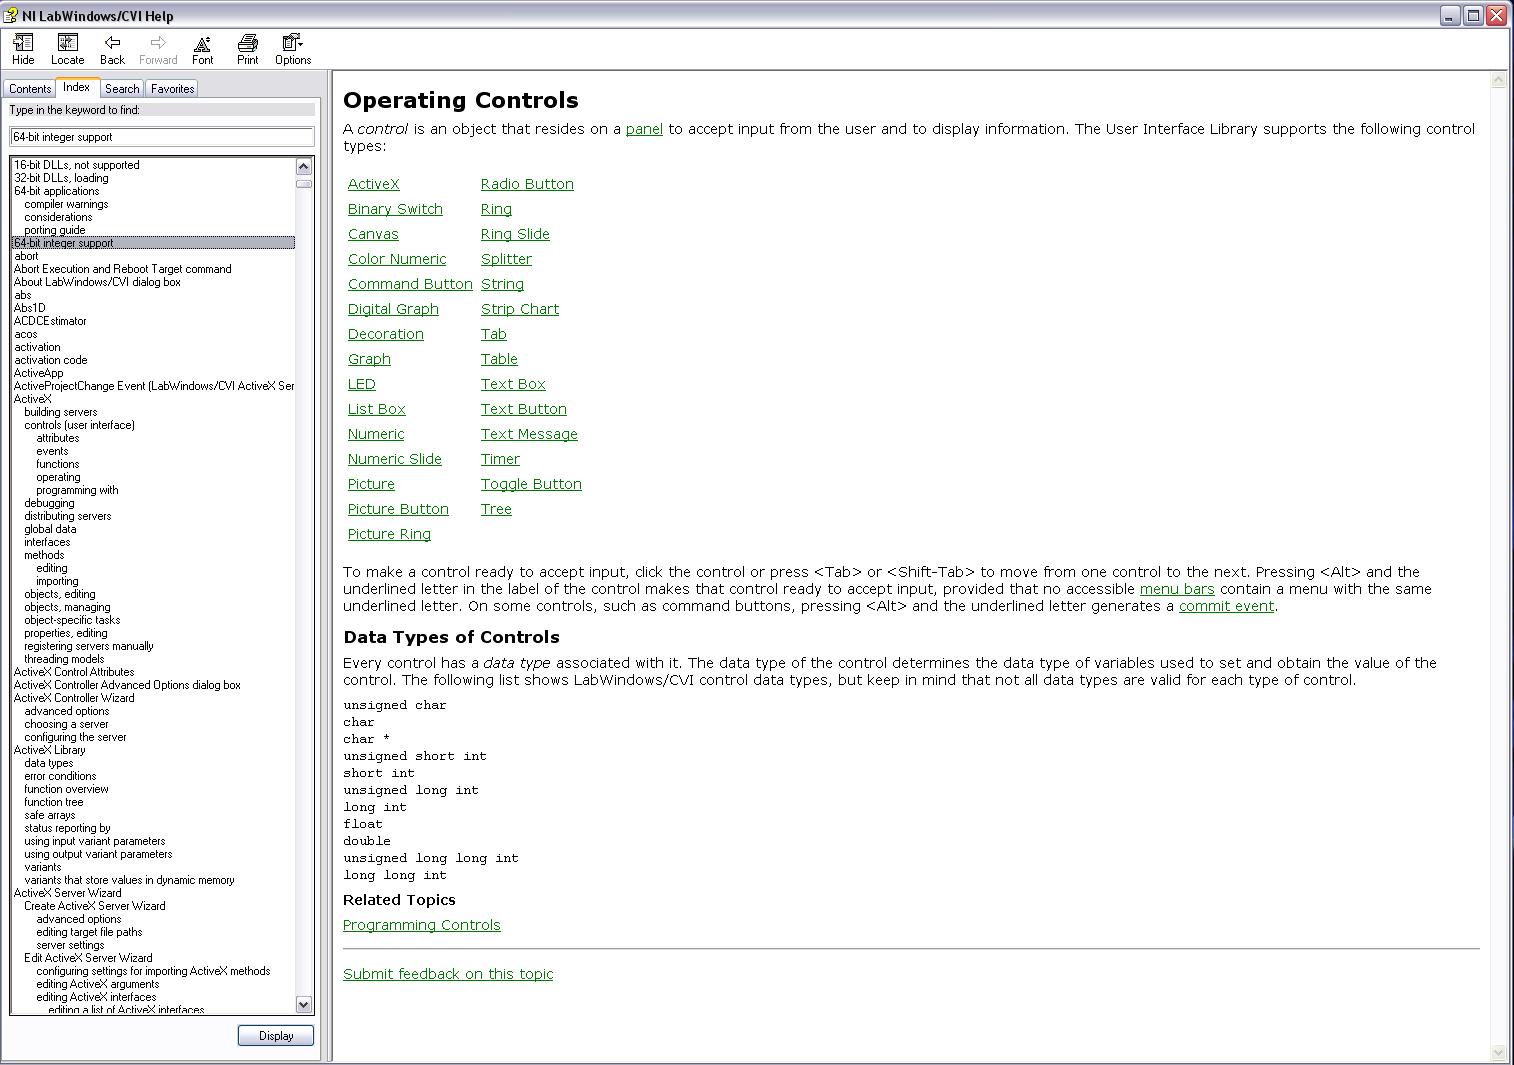Switch to the Favorites tab
The height and width of the screenshot is (1065, 1514).
pos(172,89)
